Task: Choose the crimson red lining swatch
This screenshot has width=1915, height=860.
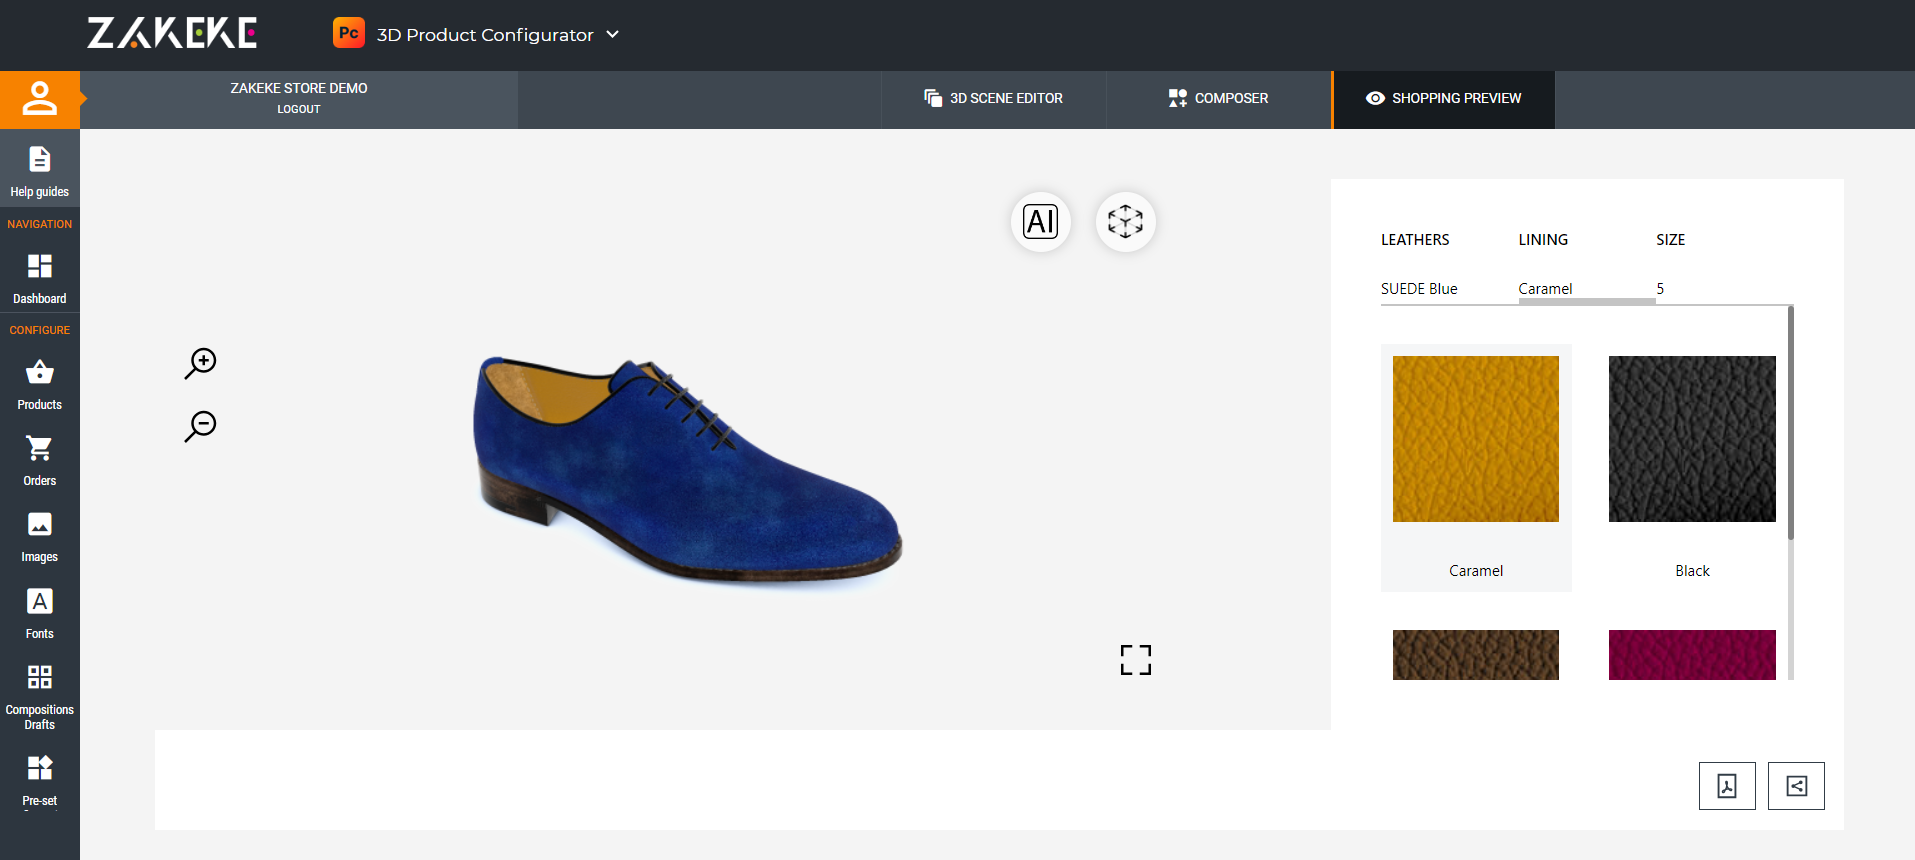Action: pyautogui.click(x=1692, y=655)
